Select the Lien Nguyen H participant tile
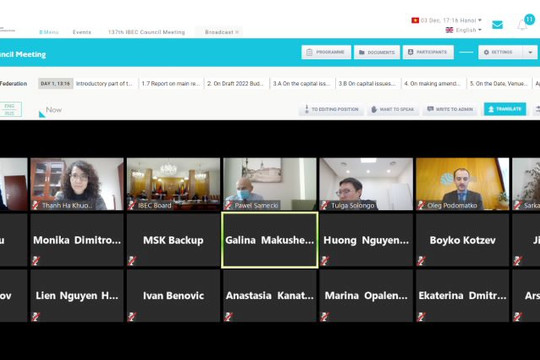The height and width of the screenshot is (360, 540). pos(77,296)
